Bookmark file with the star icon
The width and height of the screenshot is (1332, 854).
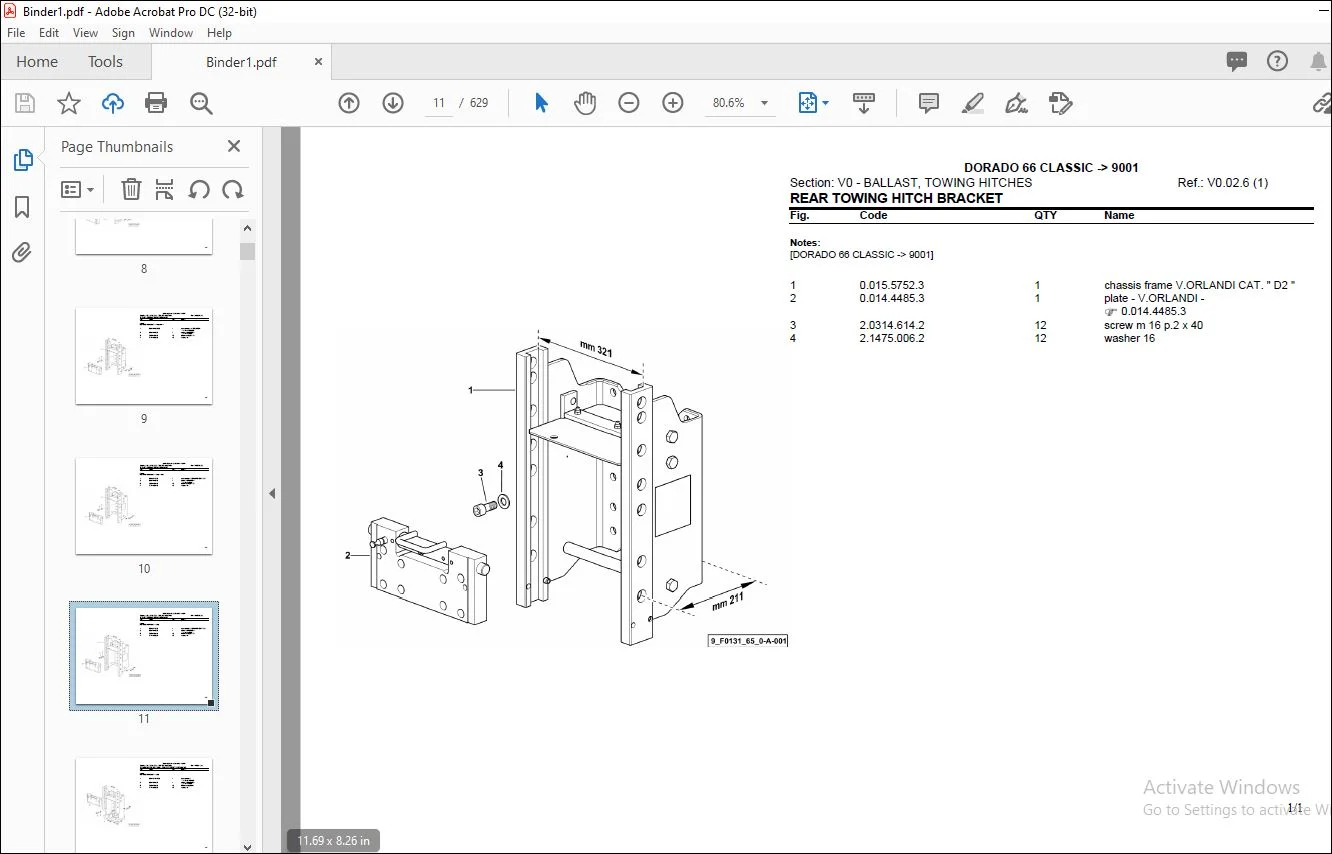(x=68, y=103)
